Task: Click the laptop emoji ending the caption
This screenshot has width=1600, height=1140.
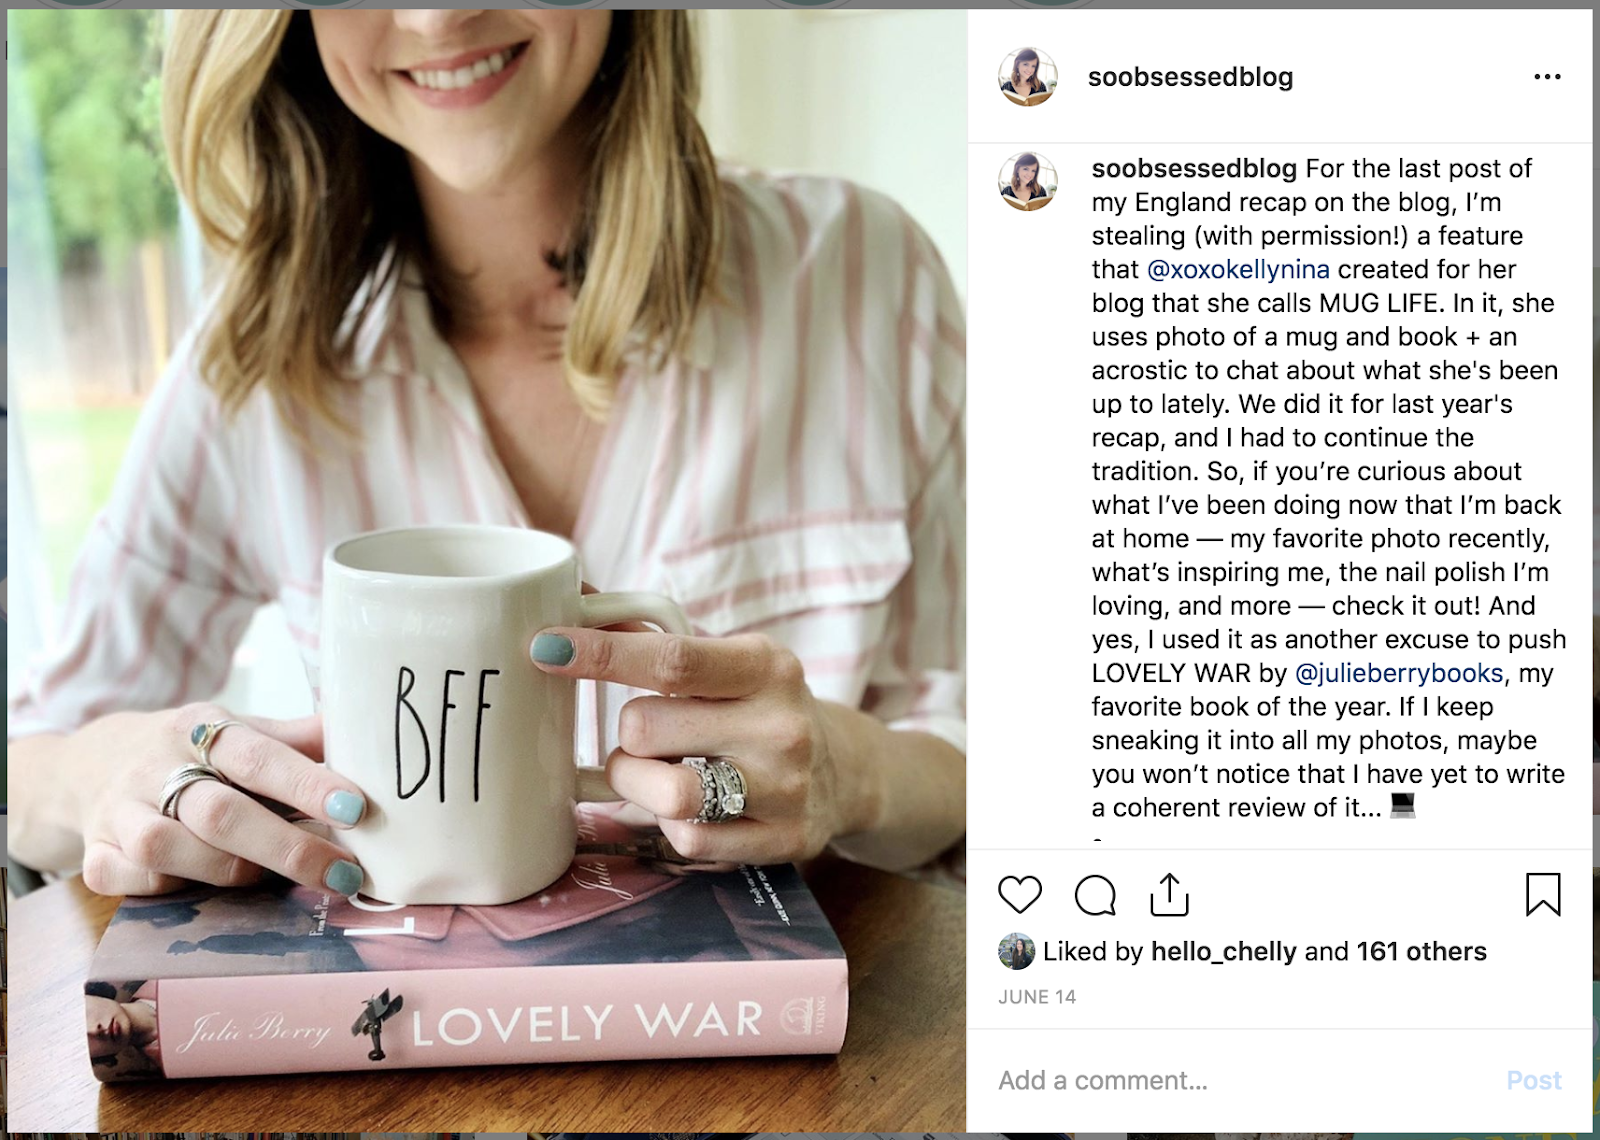Action: (x=1403, y=806)
